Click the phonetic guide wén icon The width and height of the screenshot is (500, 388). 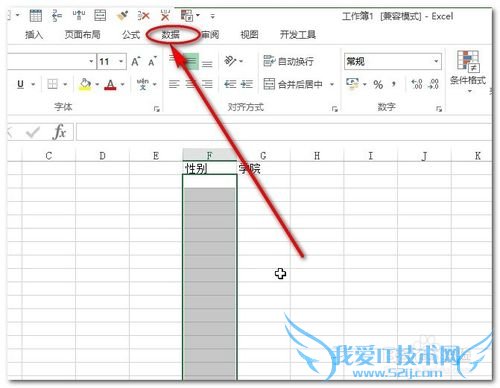pyautogui.click(x=143, y=84)
